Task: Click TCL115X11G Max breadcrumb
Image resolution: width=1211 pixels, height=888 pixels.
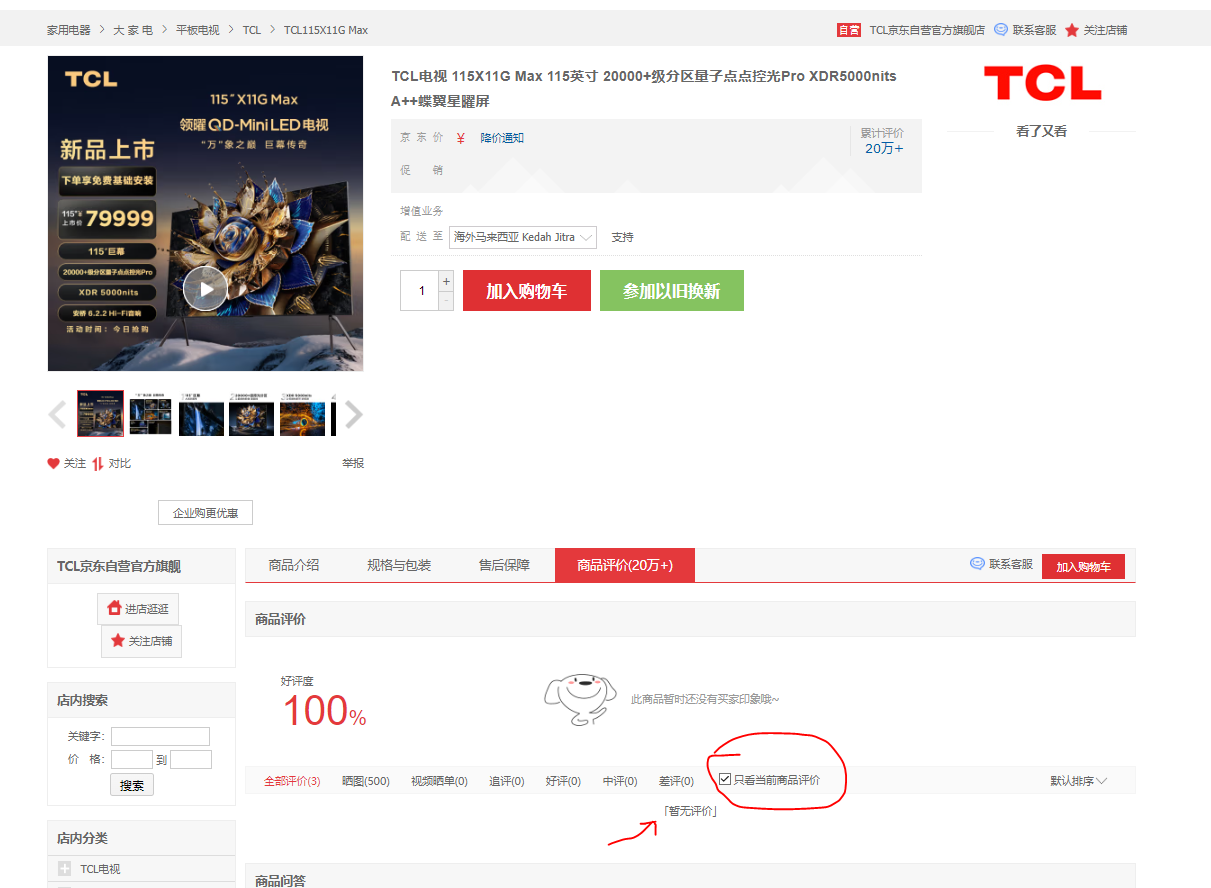Action: 326,30
